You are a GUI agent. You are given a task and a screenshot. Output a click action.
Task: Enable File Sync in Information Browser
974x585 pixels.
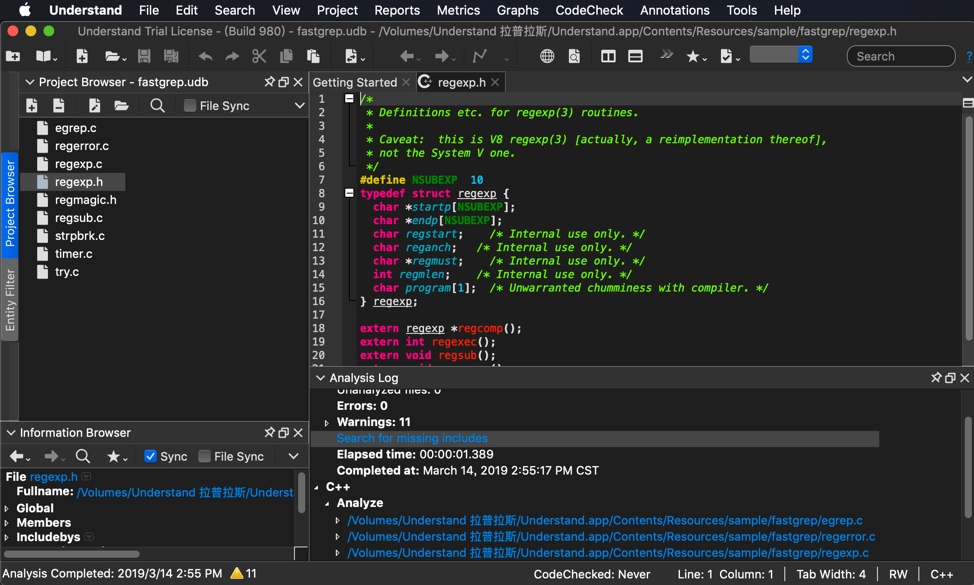205,457
